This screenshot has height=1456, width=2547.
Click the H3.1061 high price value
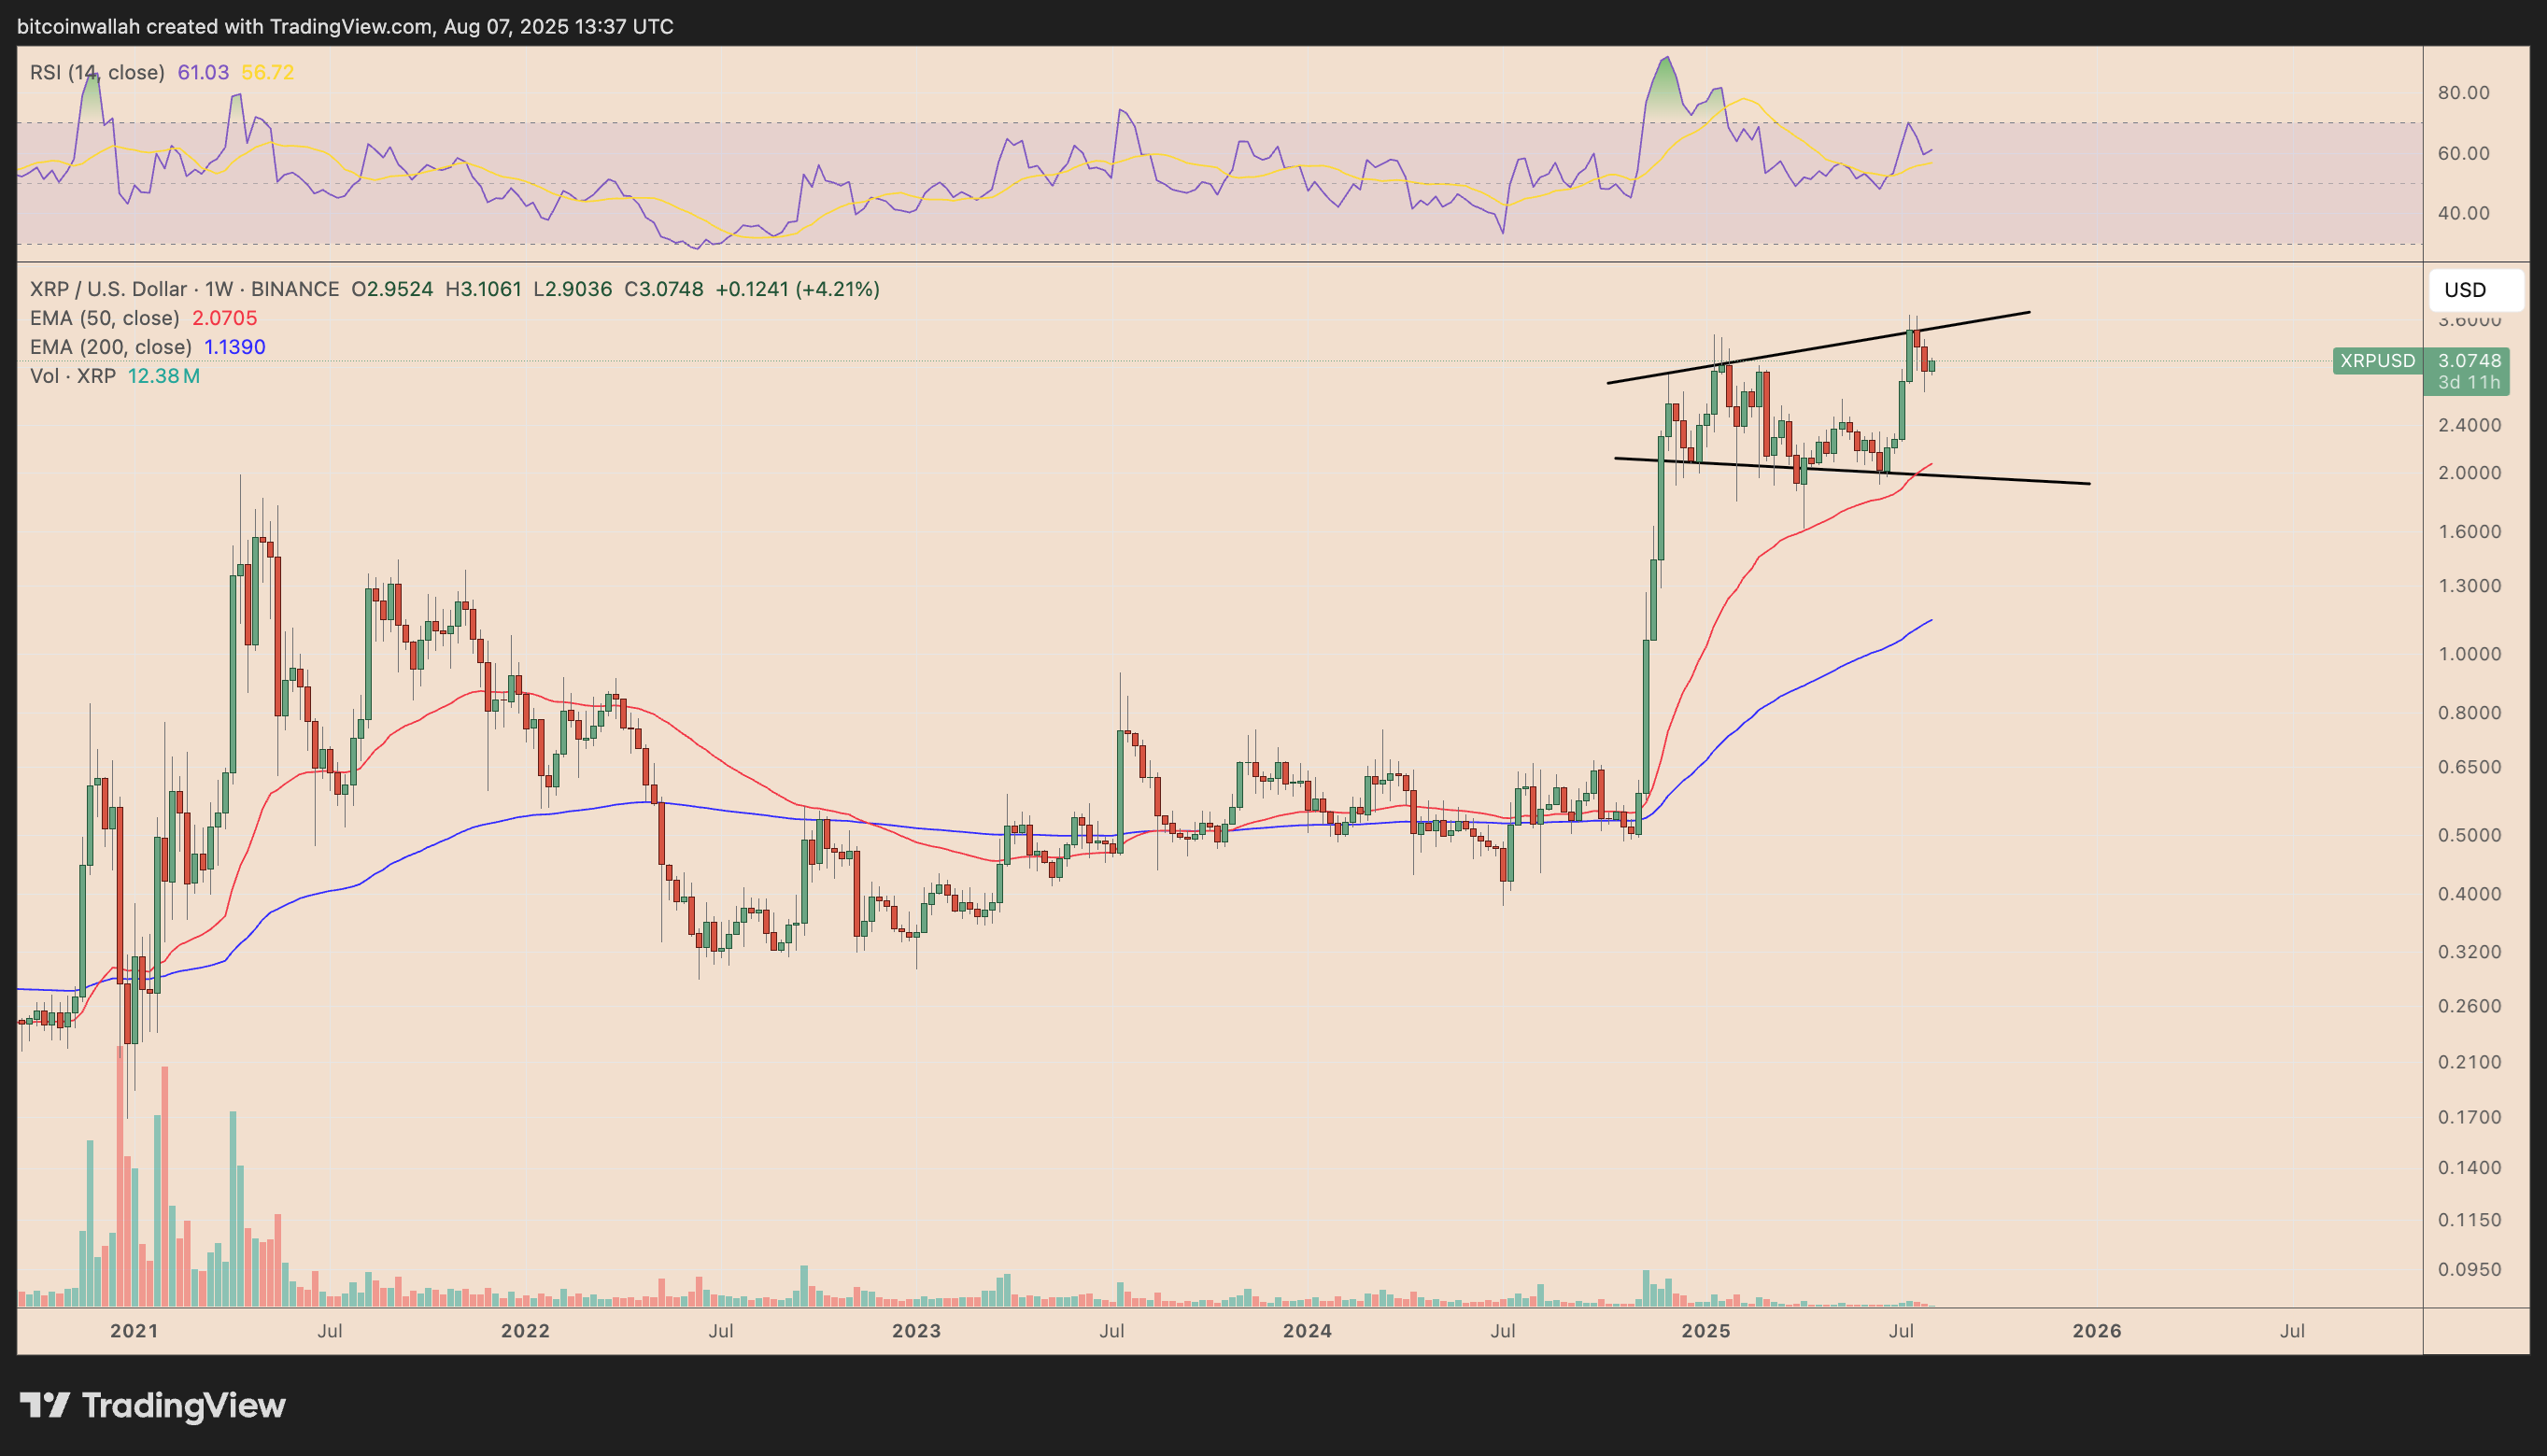(483, 289)
